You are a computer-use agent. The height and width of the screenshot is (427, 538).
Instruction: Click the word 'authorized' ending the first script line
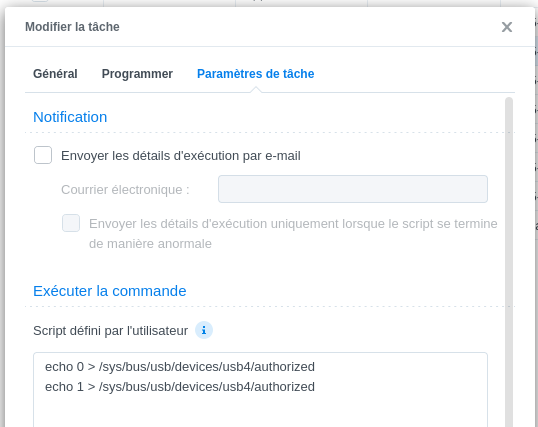click(x=285, y=367)
